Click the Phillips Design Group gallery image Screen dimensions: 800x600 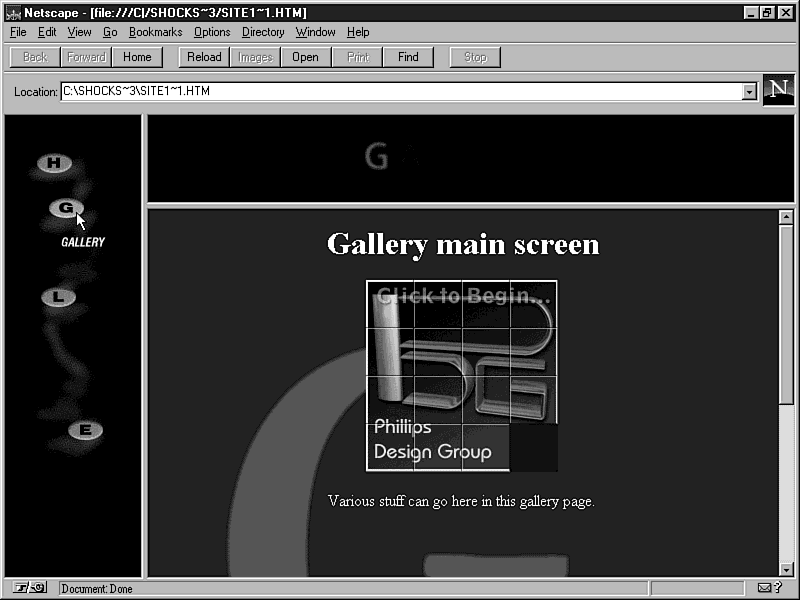pyautogui.click(x=462, y=376)
